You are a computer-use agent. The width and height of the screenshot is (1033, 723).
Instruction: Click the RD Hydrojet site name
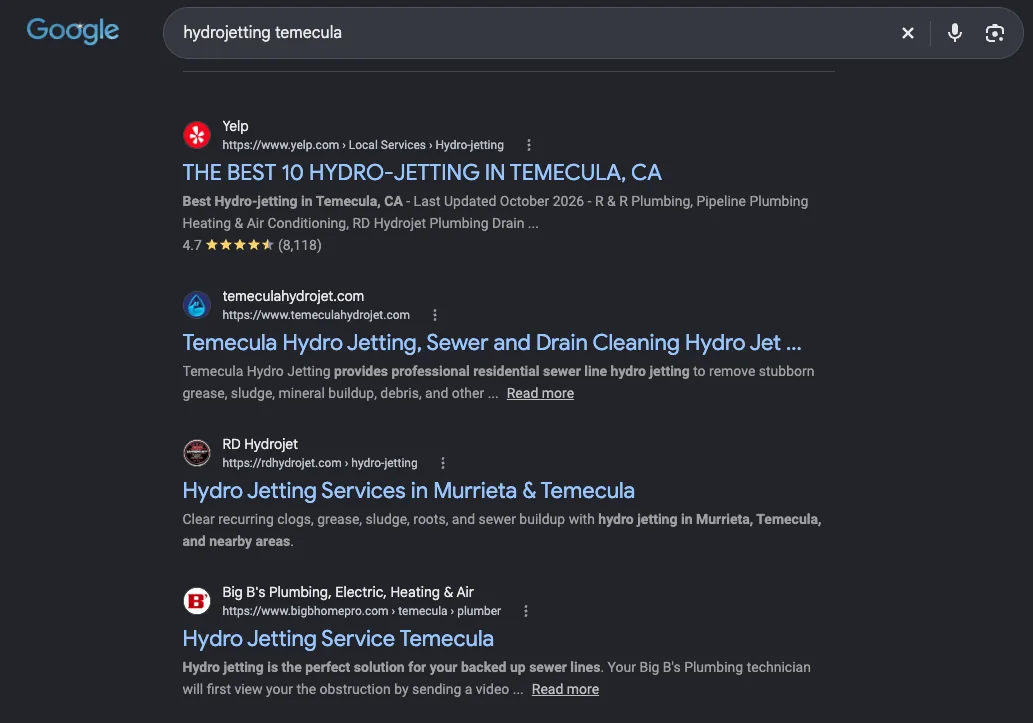click(260, 444)
